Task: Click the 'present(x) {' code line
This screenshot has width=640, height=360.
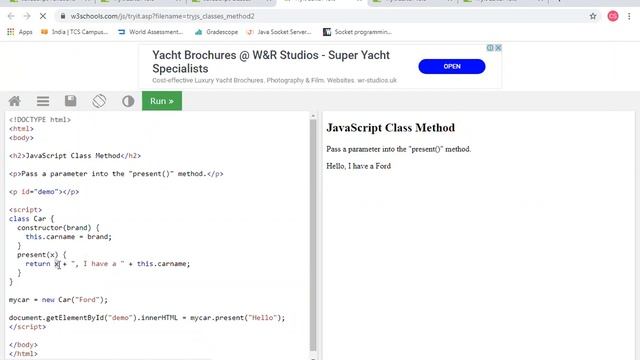Action: point(42,255)
